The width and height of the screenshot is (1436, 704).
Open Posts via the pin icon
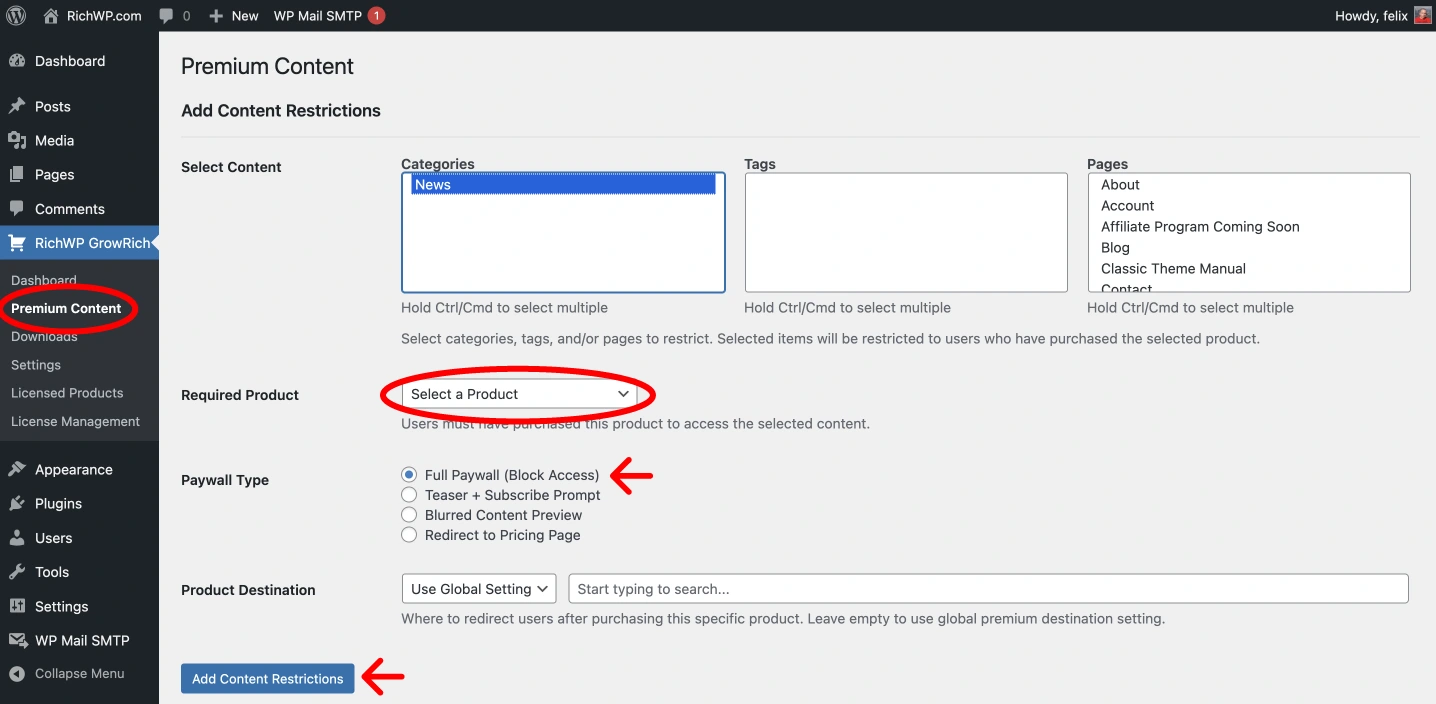click(x=17, y=106)
